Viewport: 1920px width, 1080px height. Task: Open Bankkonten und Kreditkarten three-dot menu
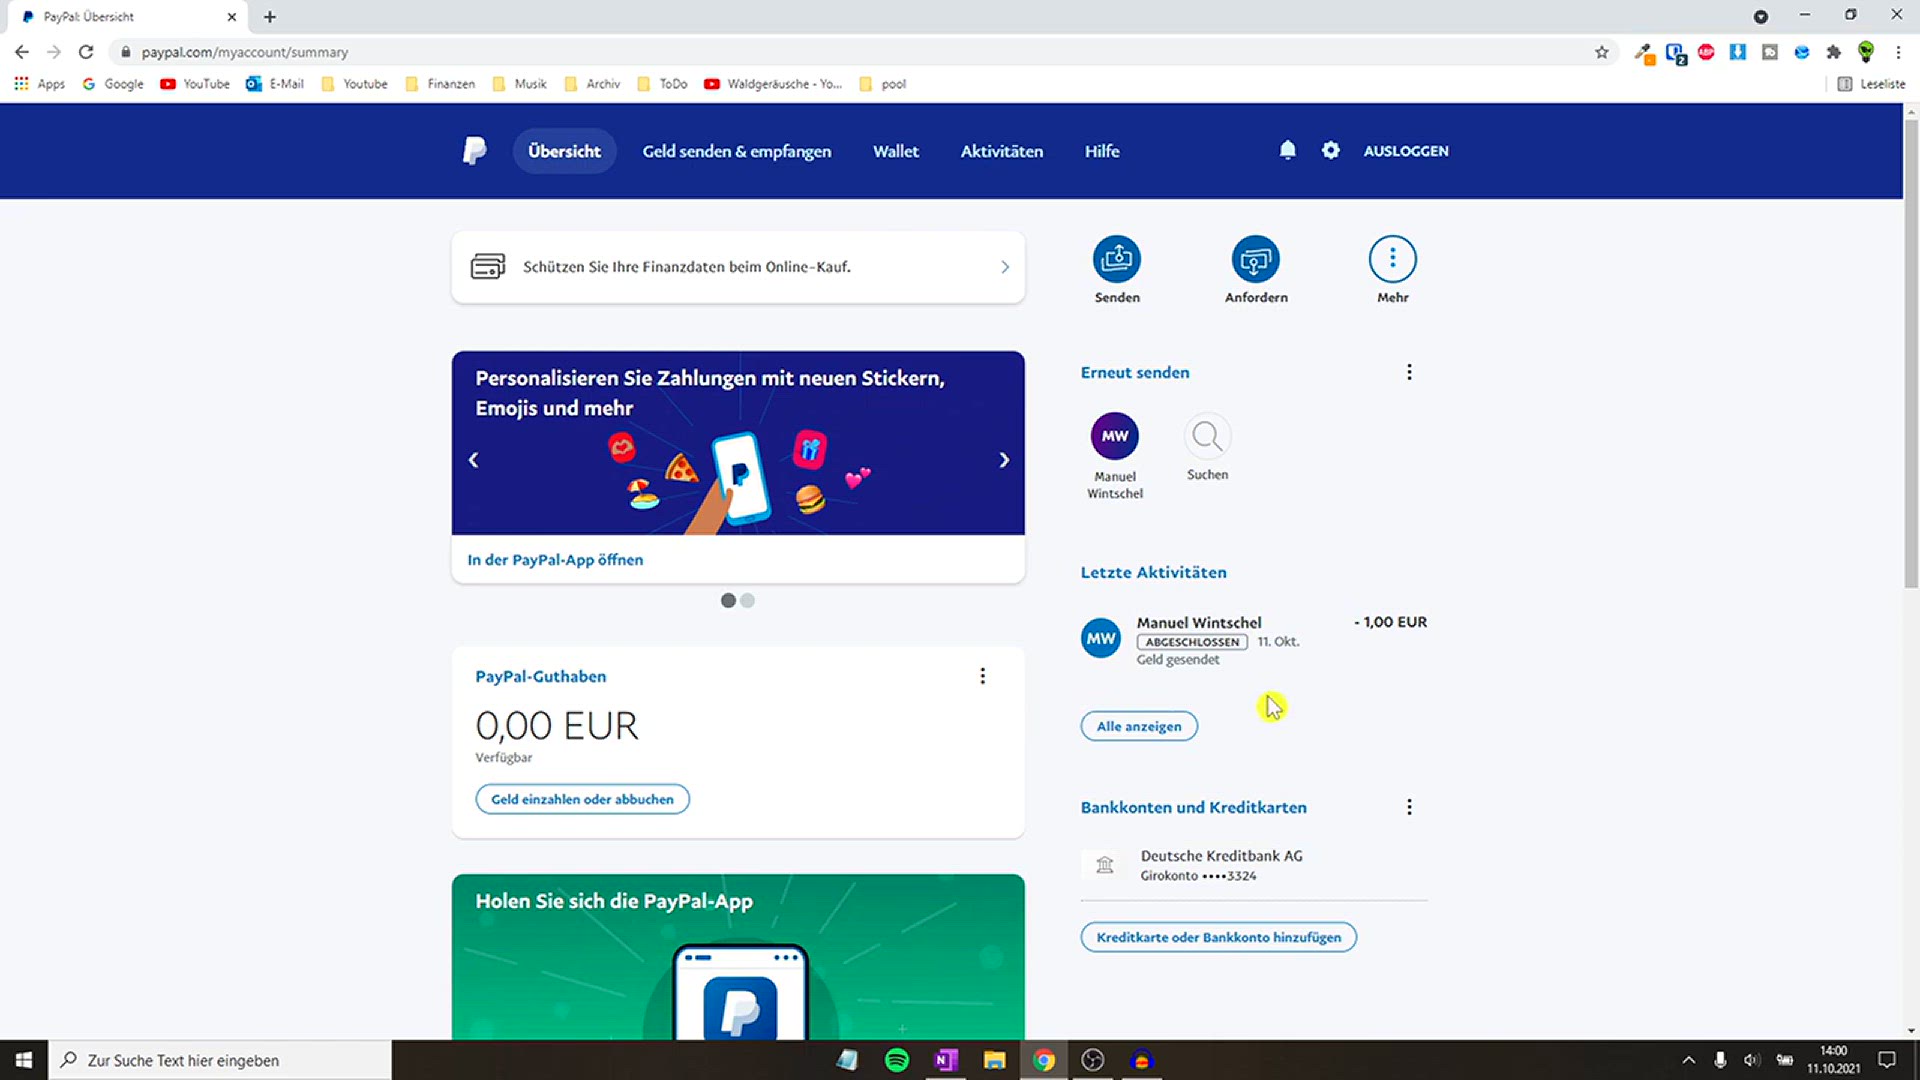[1409, 807]
